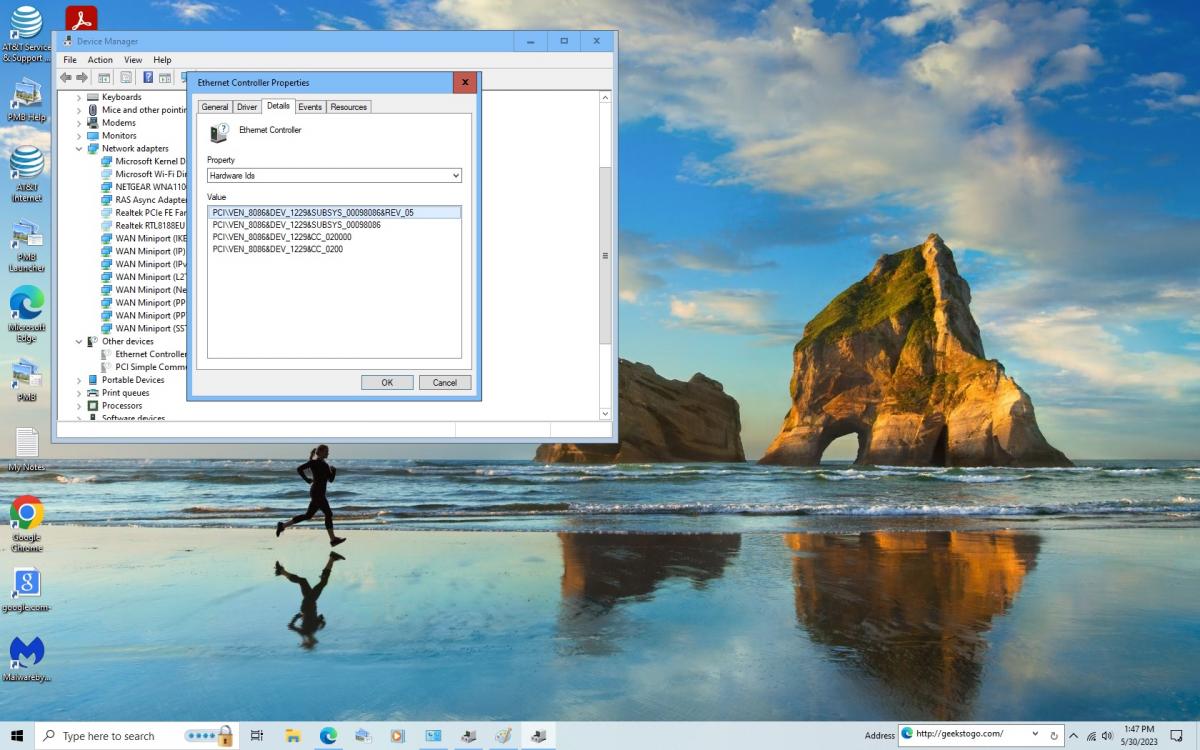Click the Help question-mark toolbar icon in Device Manager
The width and height of the screenshot is (1200, 750).
(x=148, y=77)
